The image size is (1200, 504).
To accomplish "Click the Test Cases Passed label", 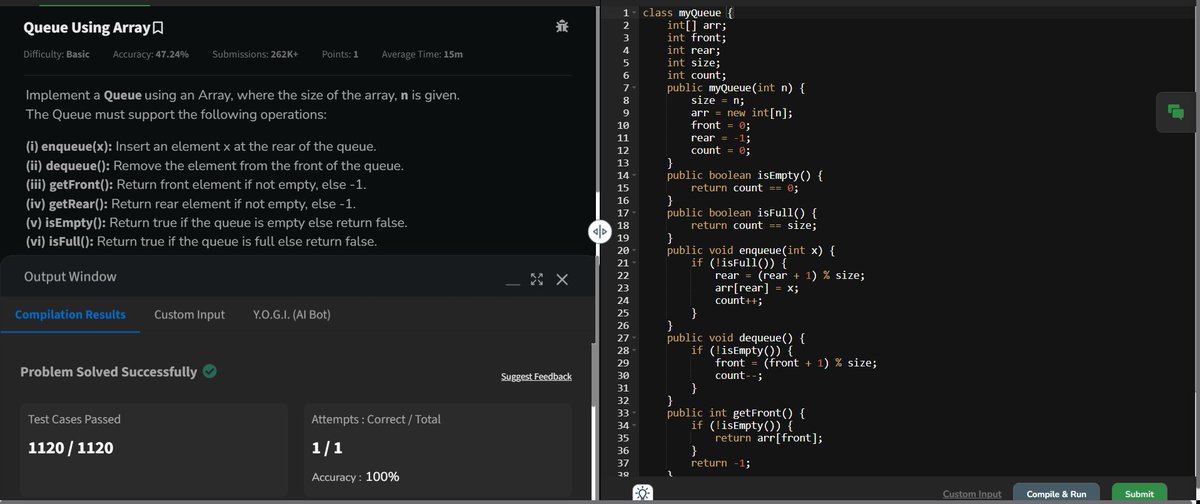I will (x=75, y=419).
